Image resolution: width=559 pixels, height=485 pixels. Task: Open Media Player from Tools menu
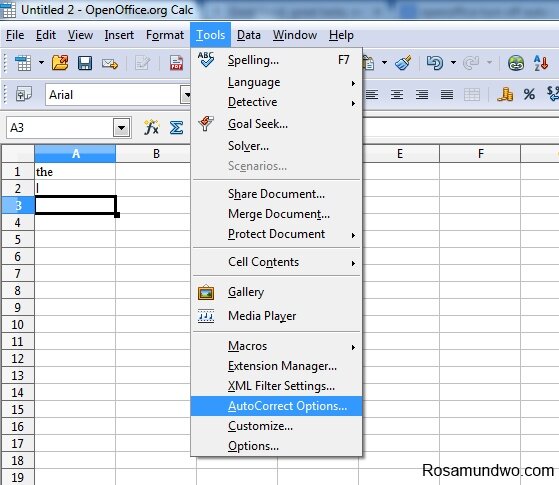click(x=277, y=316)
